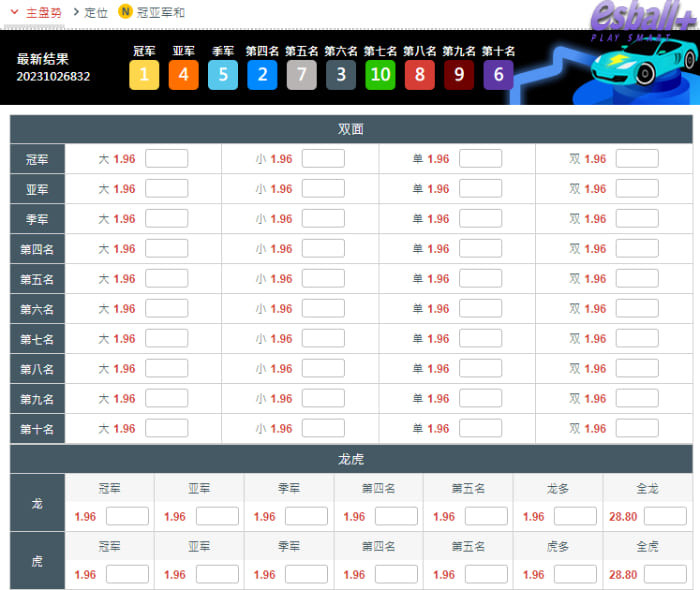
Task: Click the 第五名 row label in 双面
Action: pos(38,279)
